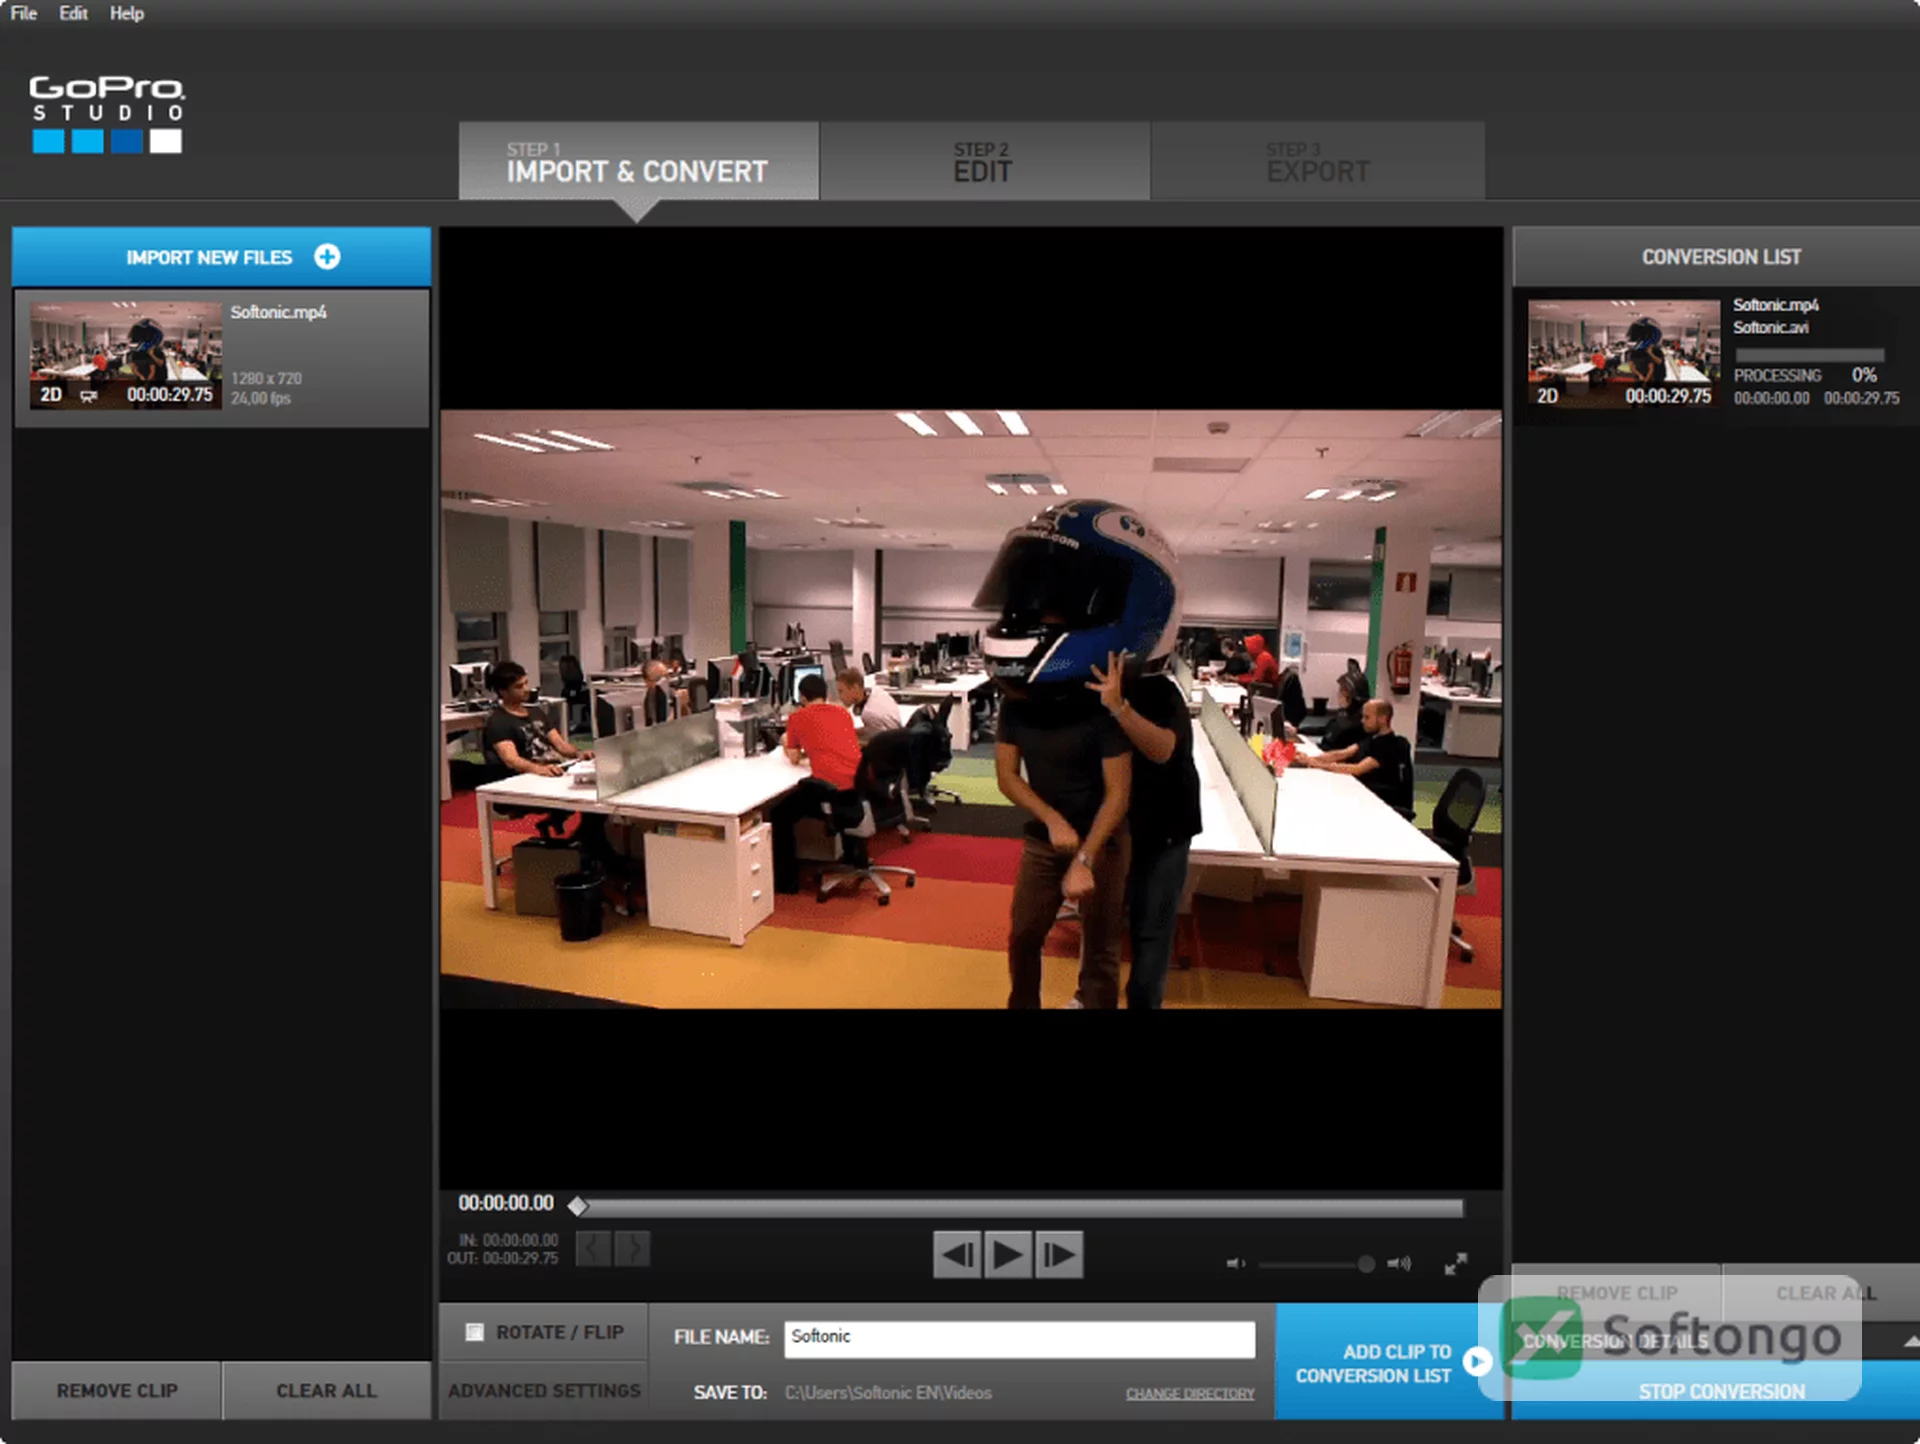Click the Softonic.avi output name in Conversion List
Image resolution: width=1920 pixels, height=1444 pixels.
(x=1770, y=328)
